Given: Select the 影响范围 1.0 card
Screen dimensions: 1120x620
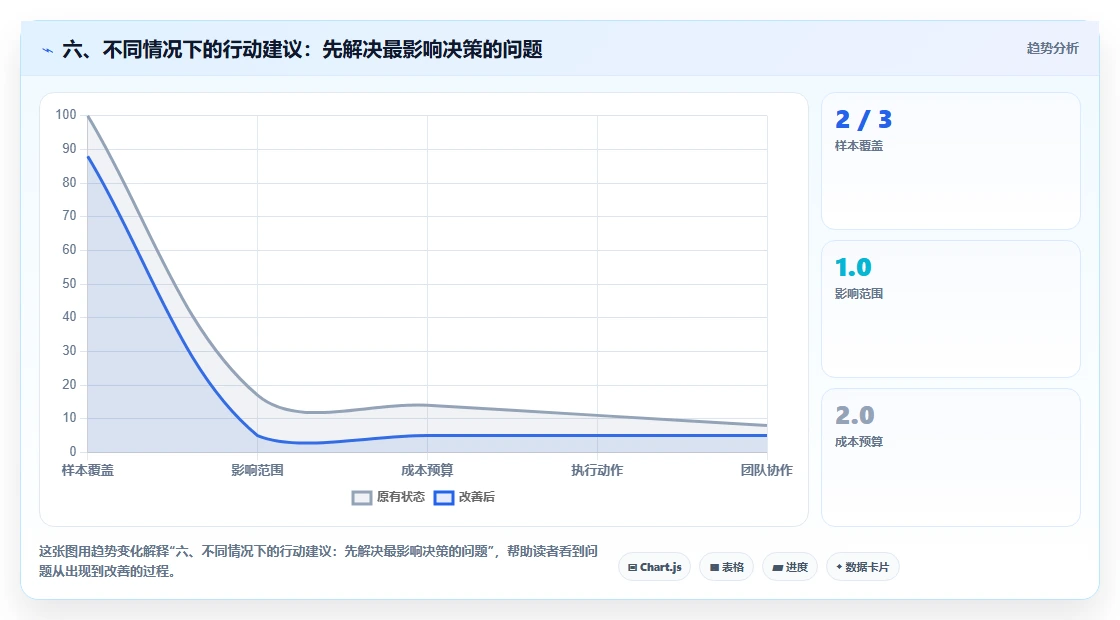Looking at the screenshot, I should pos(951,309).
